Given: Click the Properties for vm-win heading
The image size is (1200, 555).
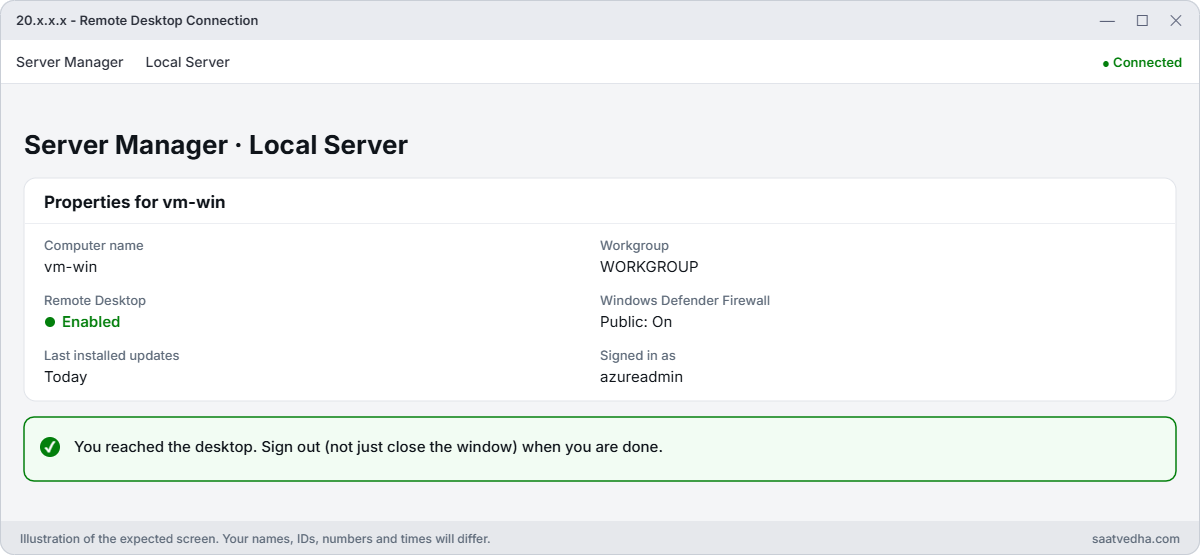Looking at the screenshot, I should tap(134, 202).
